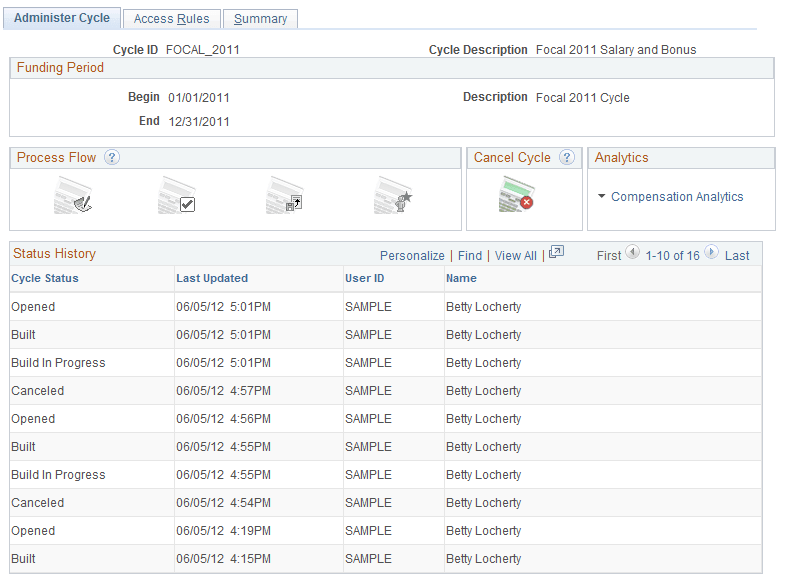This screenshot has height=584, width=786.
Task: Open Cancel Cycle help question mark
Action: coord(566,157)
